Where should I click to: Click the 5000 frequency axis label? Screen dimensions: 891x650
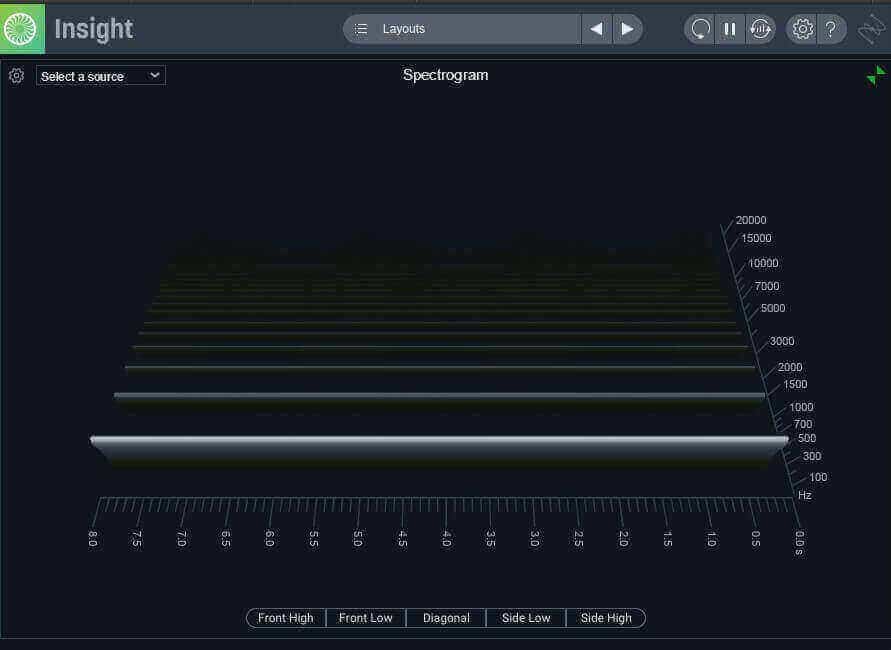coord(773,308)
